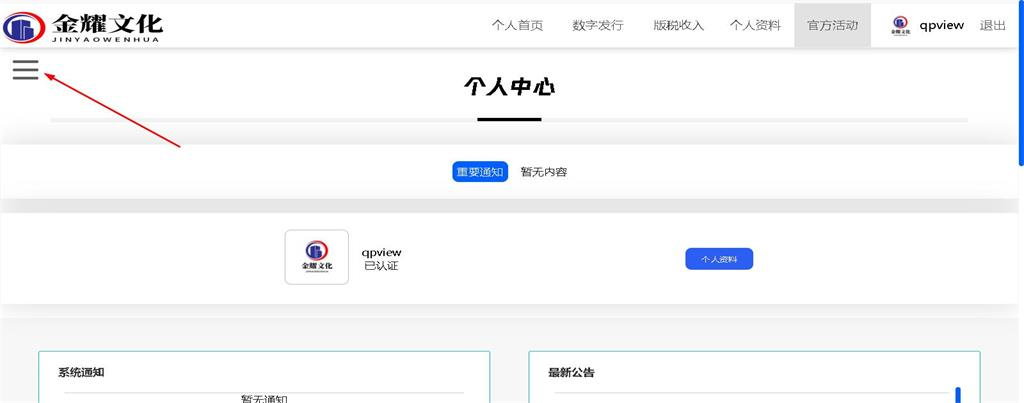Image resolution: width=1024 pixels, height=403 pixels.
Task: Go to 个人首页 in the top navigation
Action: (517, 25)
